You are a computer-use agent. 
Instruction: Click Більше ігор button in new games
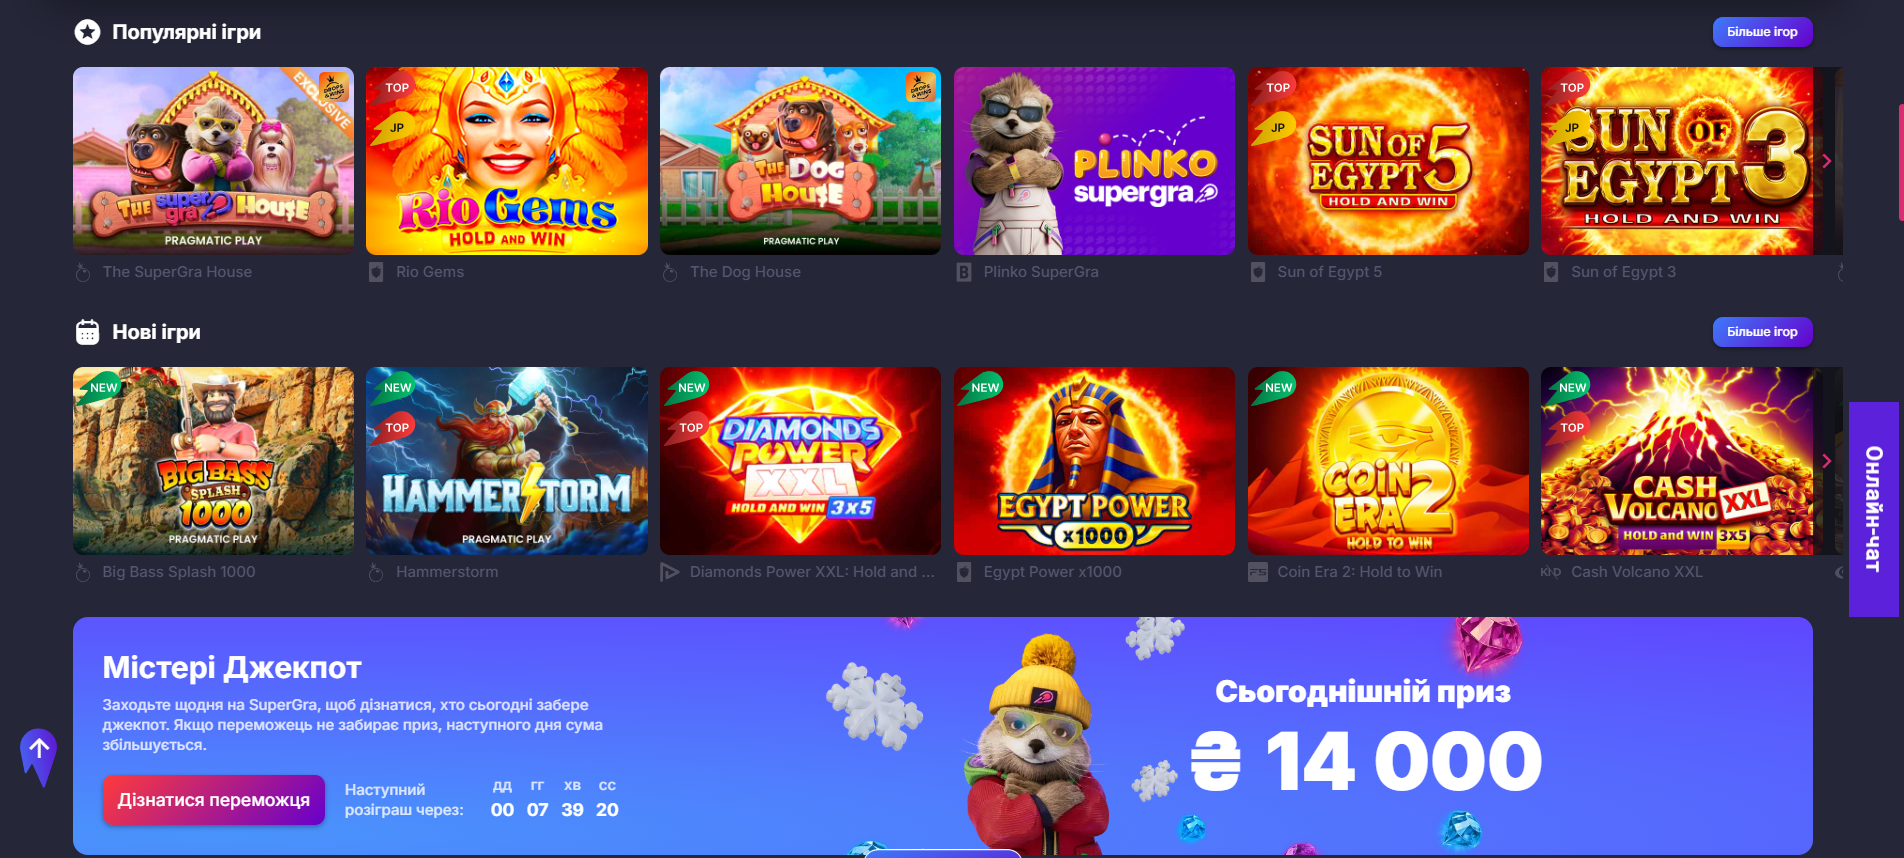[x=1762, y=332]
